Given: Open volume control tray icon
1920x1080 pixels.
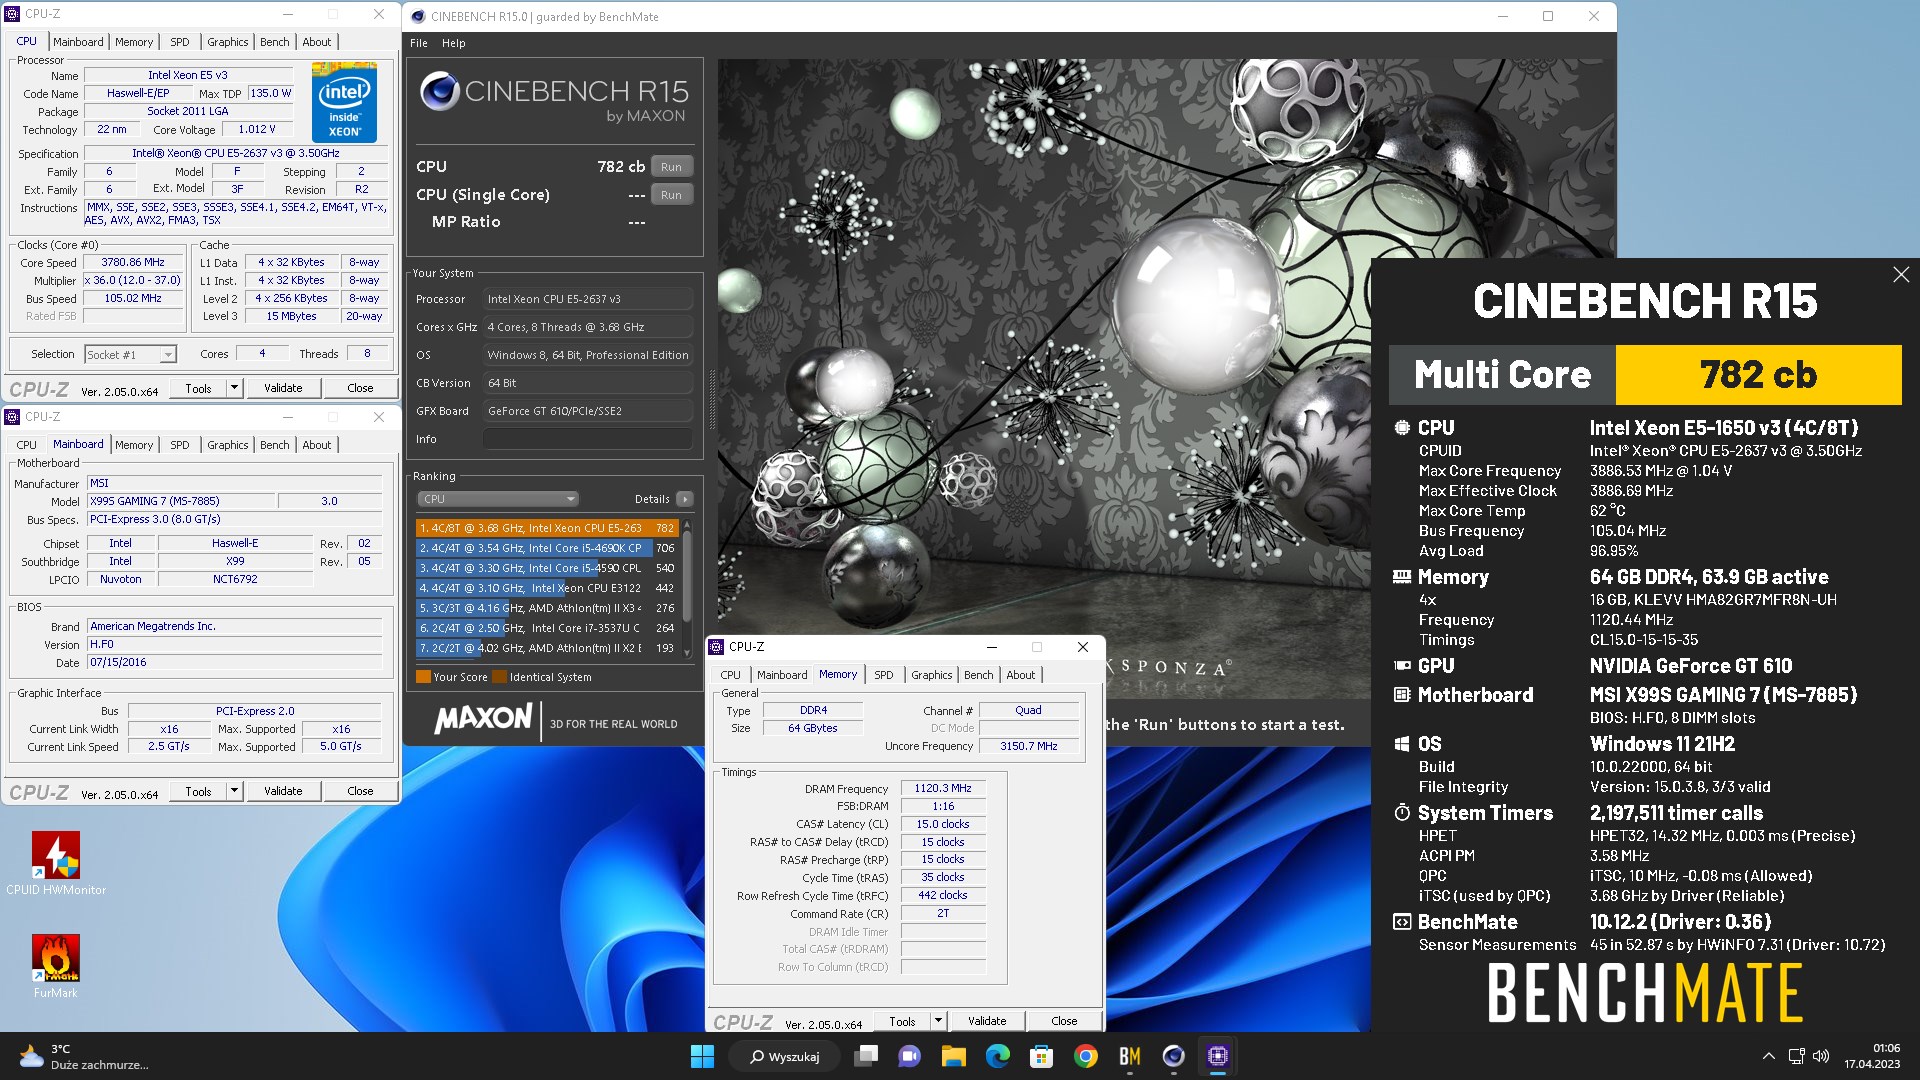Looking at the screenshot, I should (1821, 1056).
